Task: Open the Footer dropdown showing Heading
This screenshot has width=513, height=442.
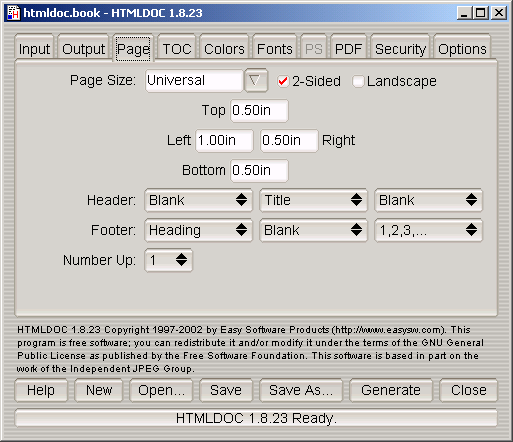Action: point(198,230)
